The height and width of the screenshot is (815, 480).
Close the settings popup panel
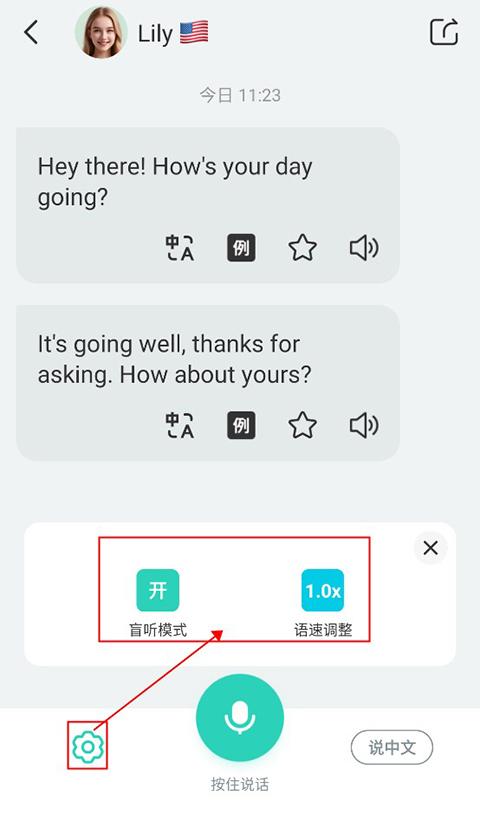point(431,548)
